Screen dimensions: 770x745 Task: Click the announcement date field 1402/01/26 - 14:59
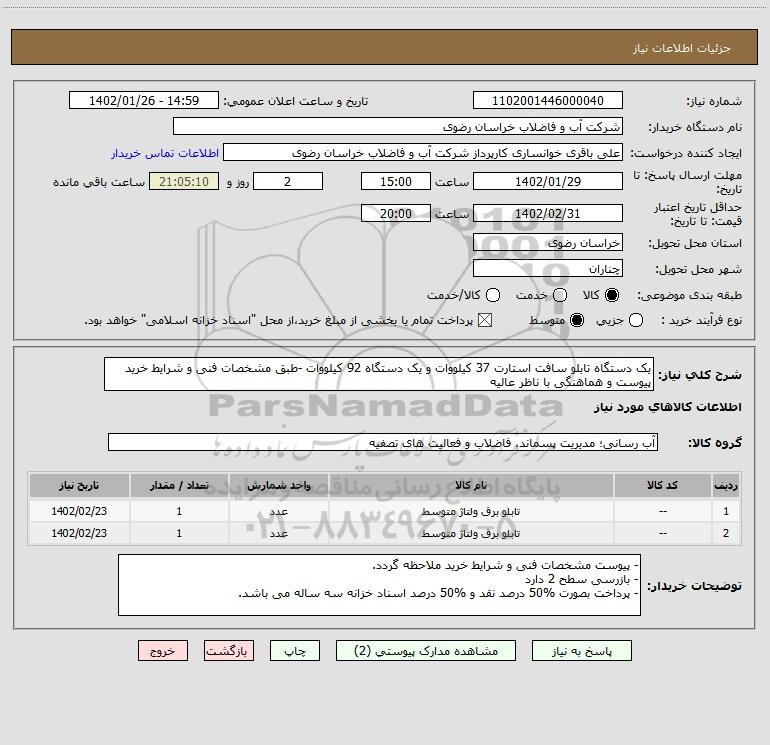pyautogui.click(x=144, y=101)
